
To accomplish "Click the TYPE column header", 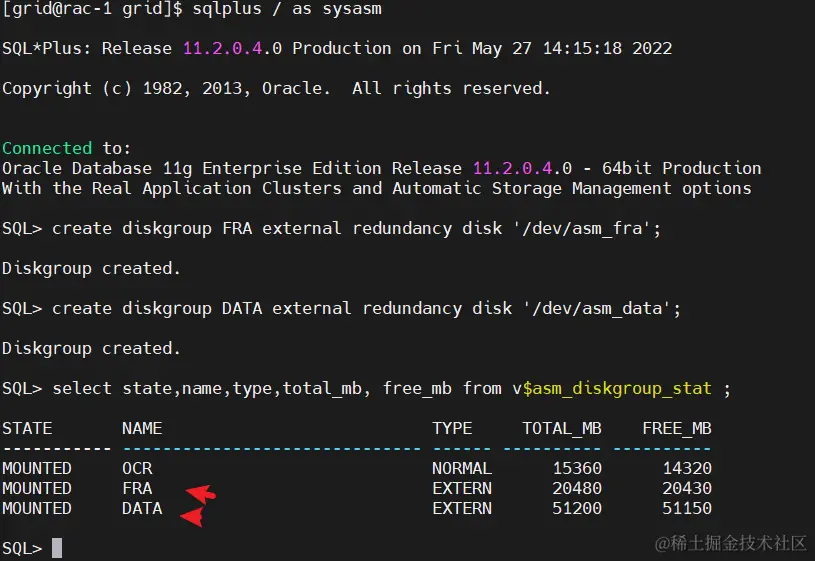I will pyautogui.click(x=452, y=429).
